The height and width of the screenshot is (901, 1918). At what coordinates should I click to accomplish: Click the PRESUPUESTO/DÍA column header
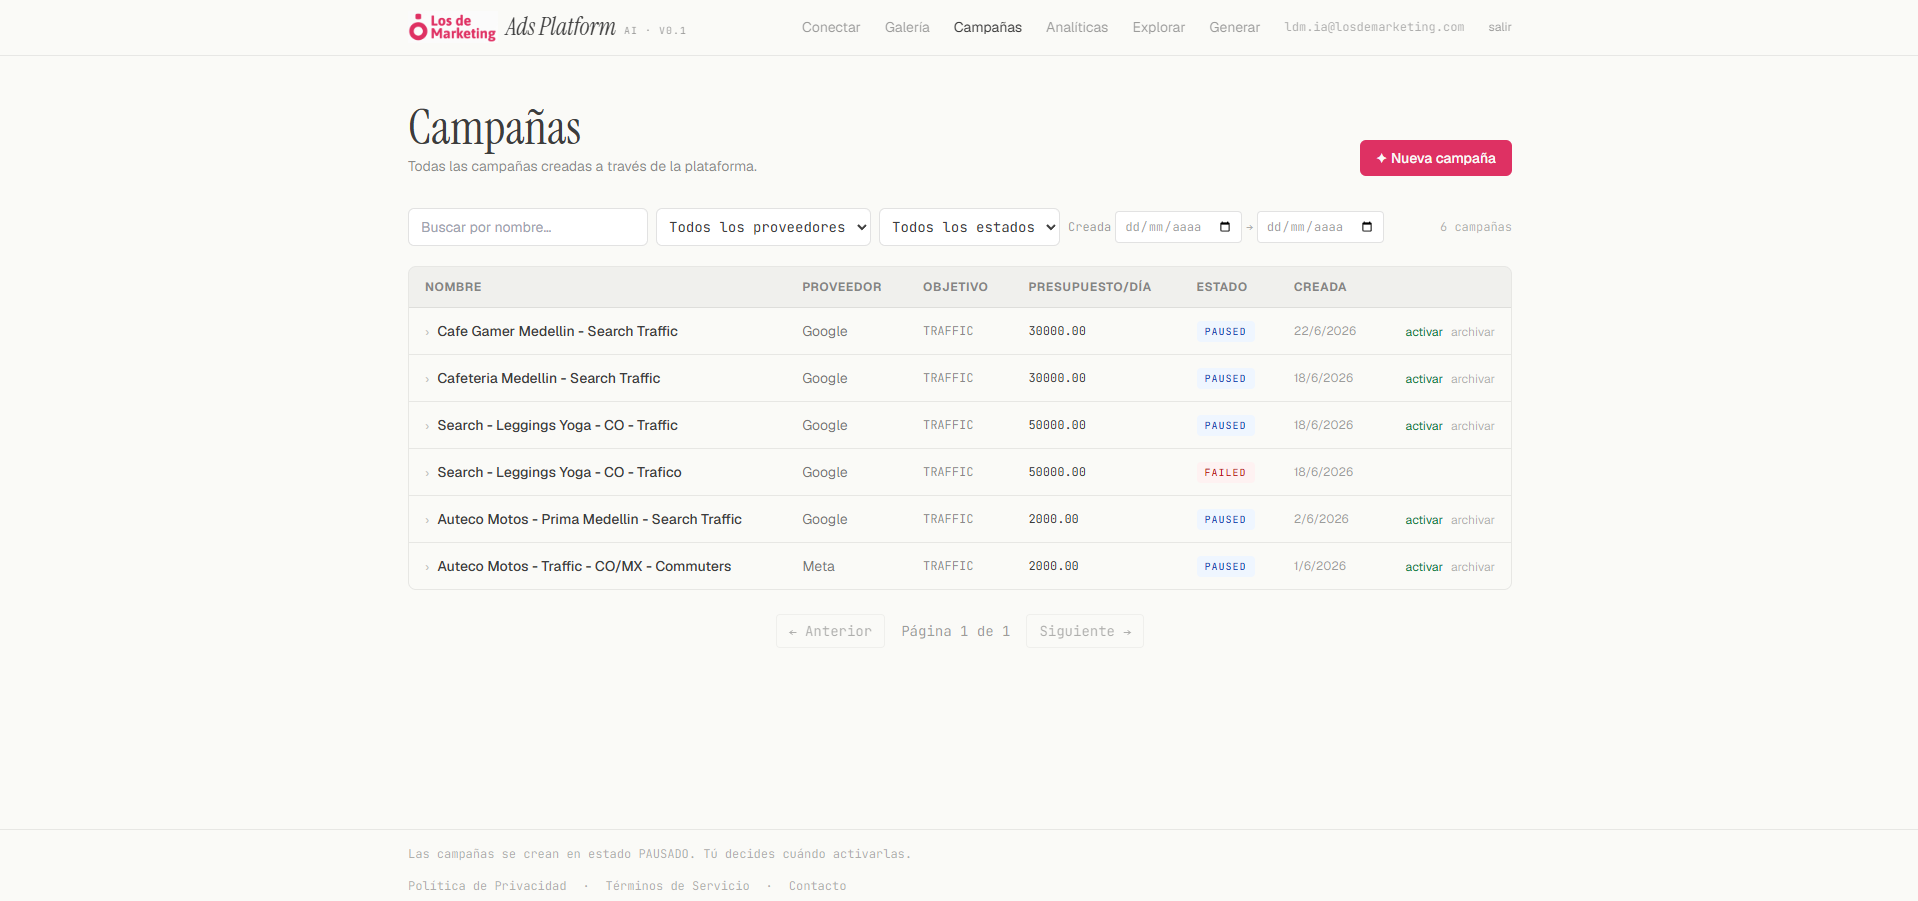click(1090, 287)
